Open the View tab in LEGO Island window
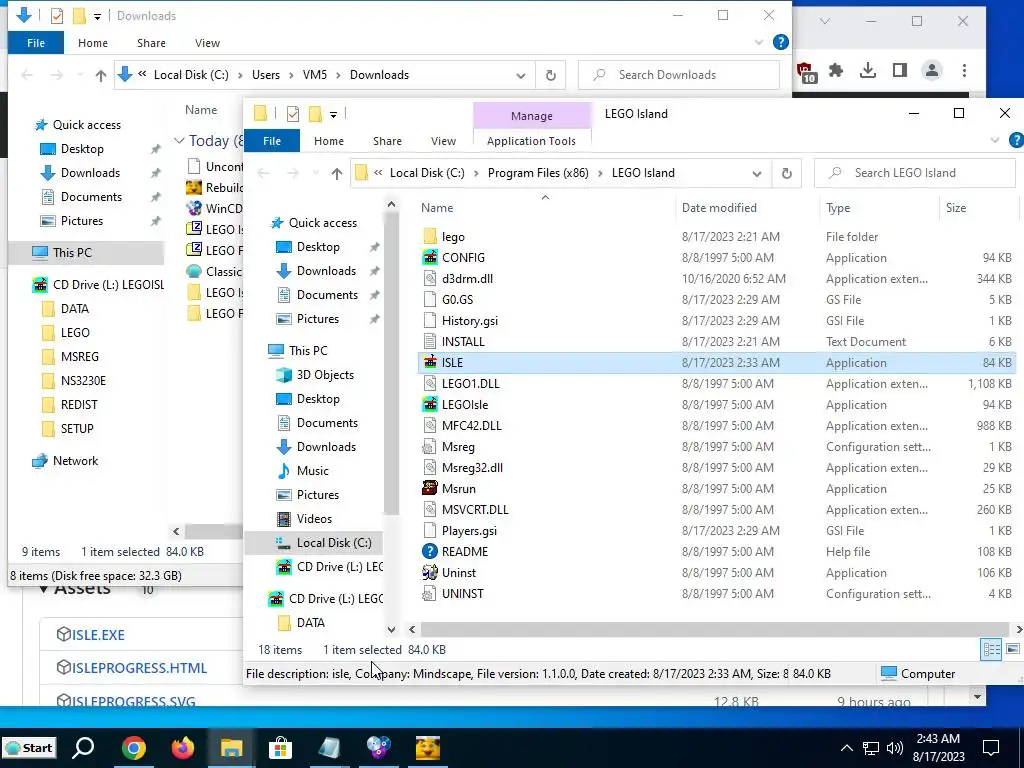 443,141
